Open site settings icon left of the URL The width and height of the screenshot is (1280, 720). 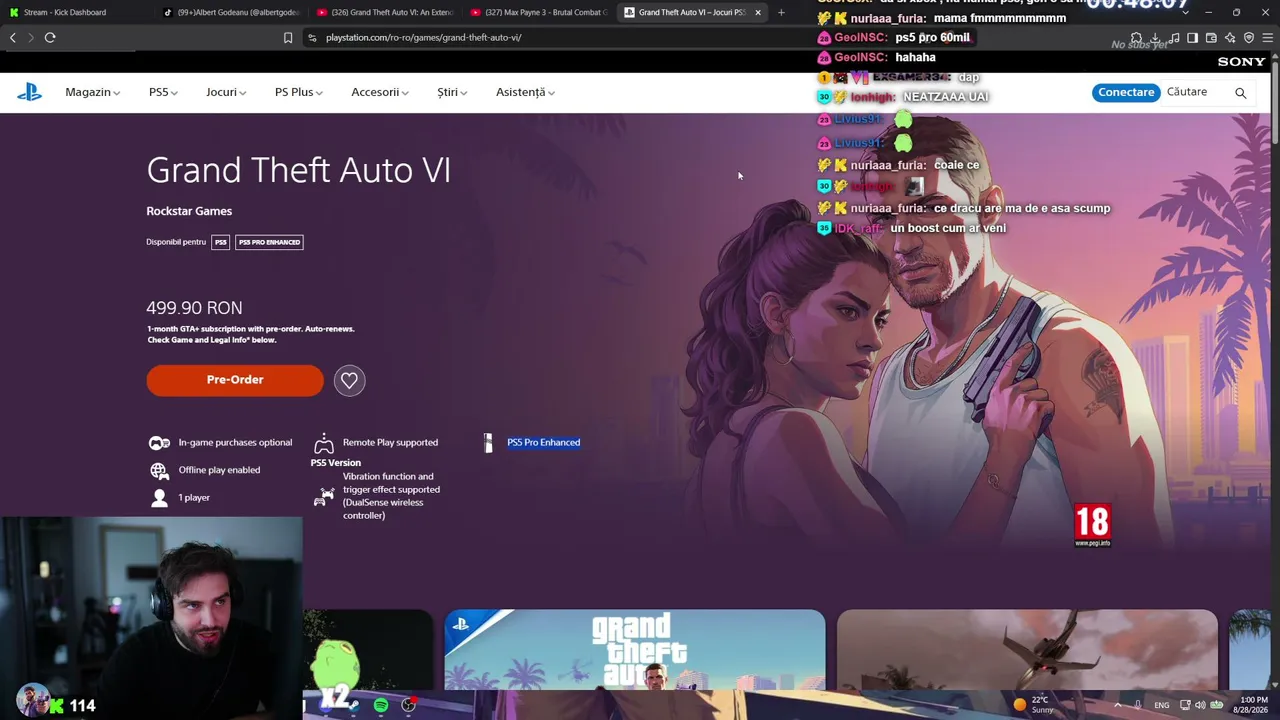point(312,38)
